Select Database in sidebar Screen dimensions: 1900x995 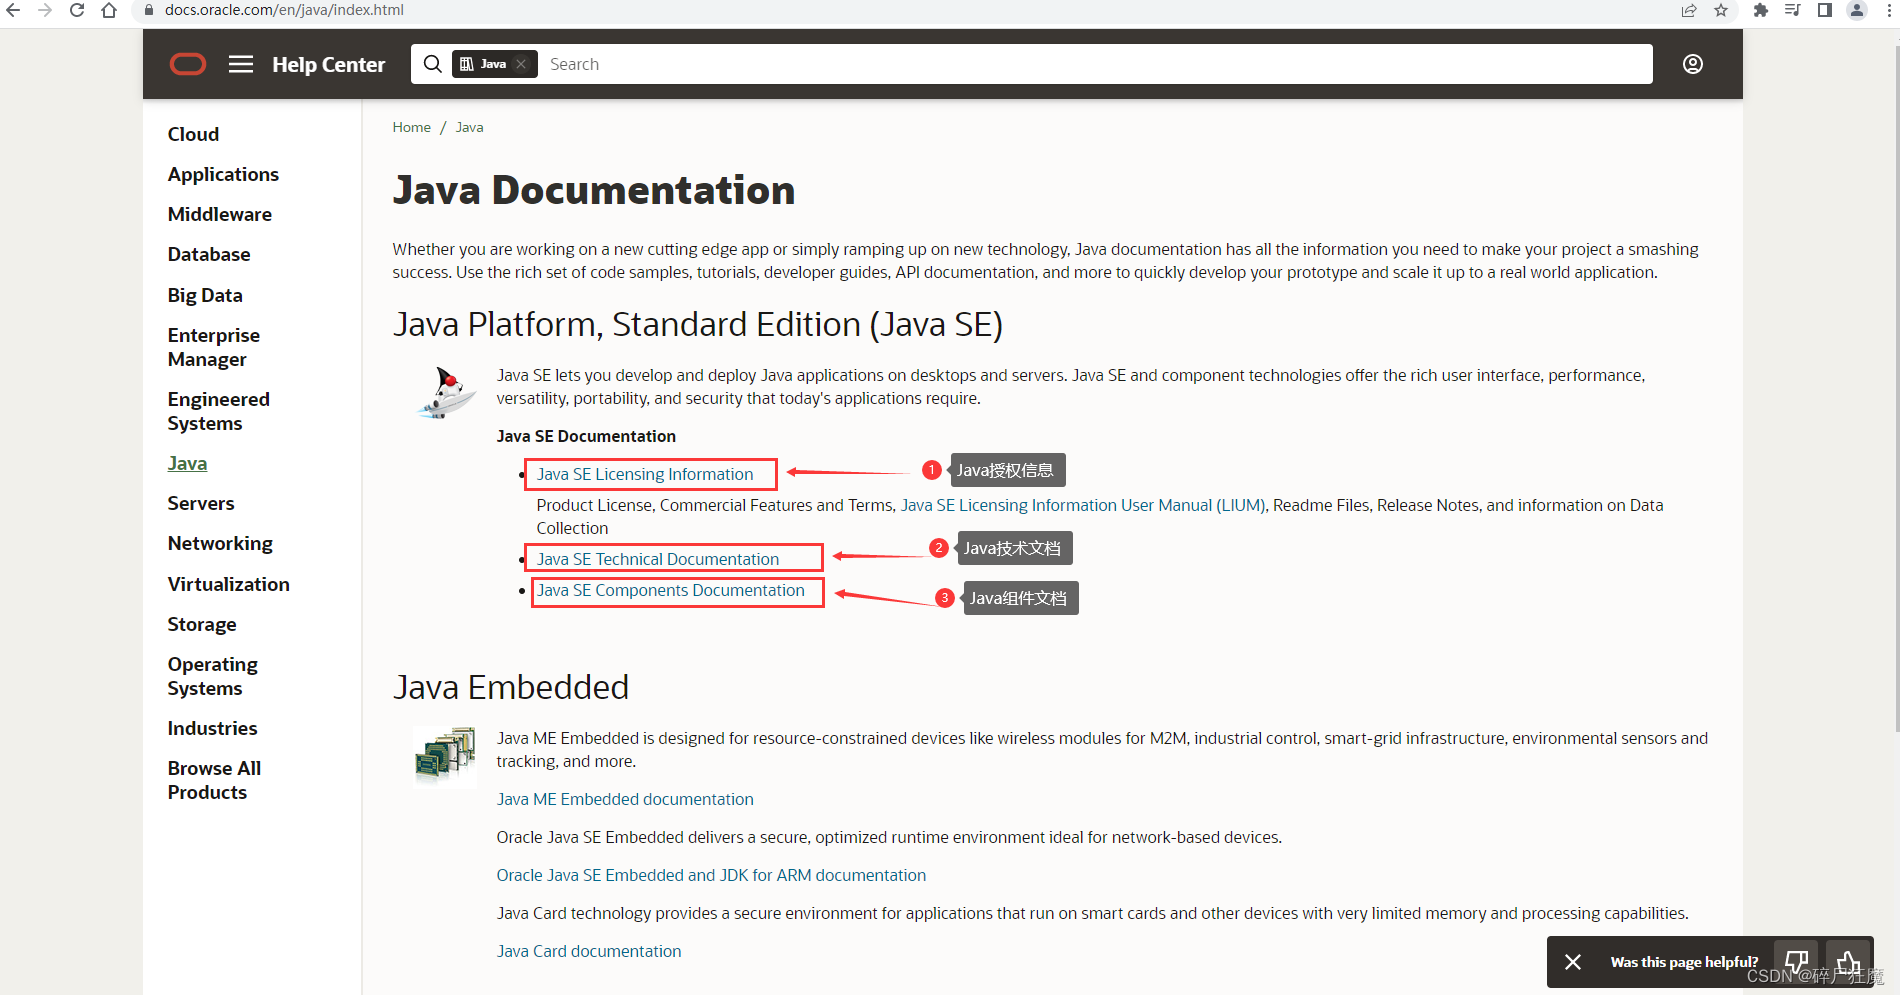pyautogui.click(x=209, y=254)
